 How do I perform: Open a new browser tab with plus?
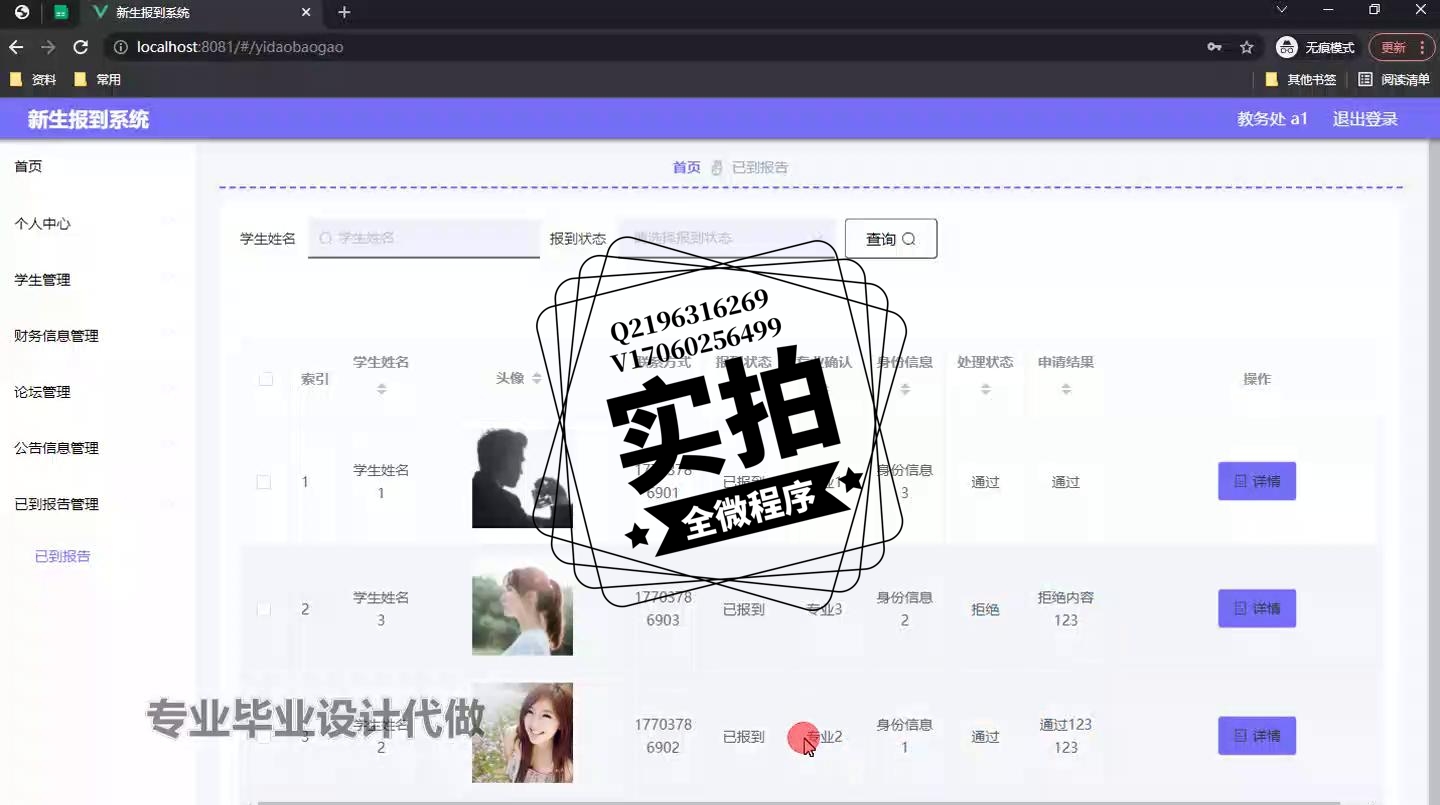344,12
